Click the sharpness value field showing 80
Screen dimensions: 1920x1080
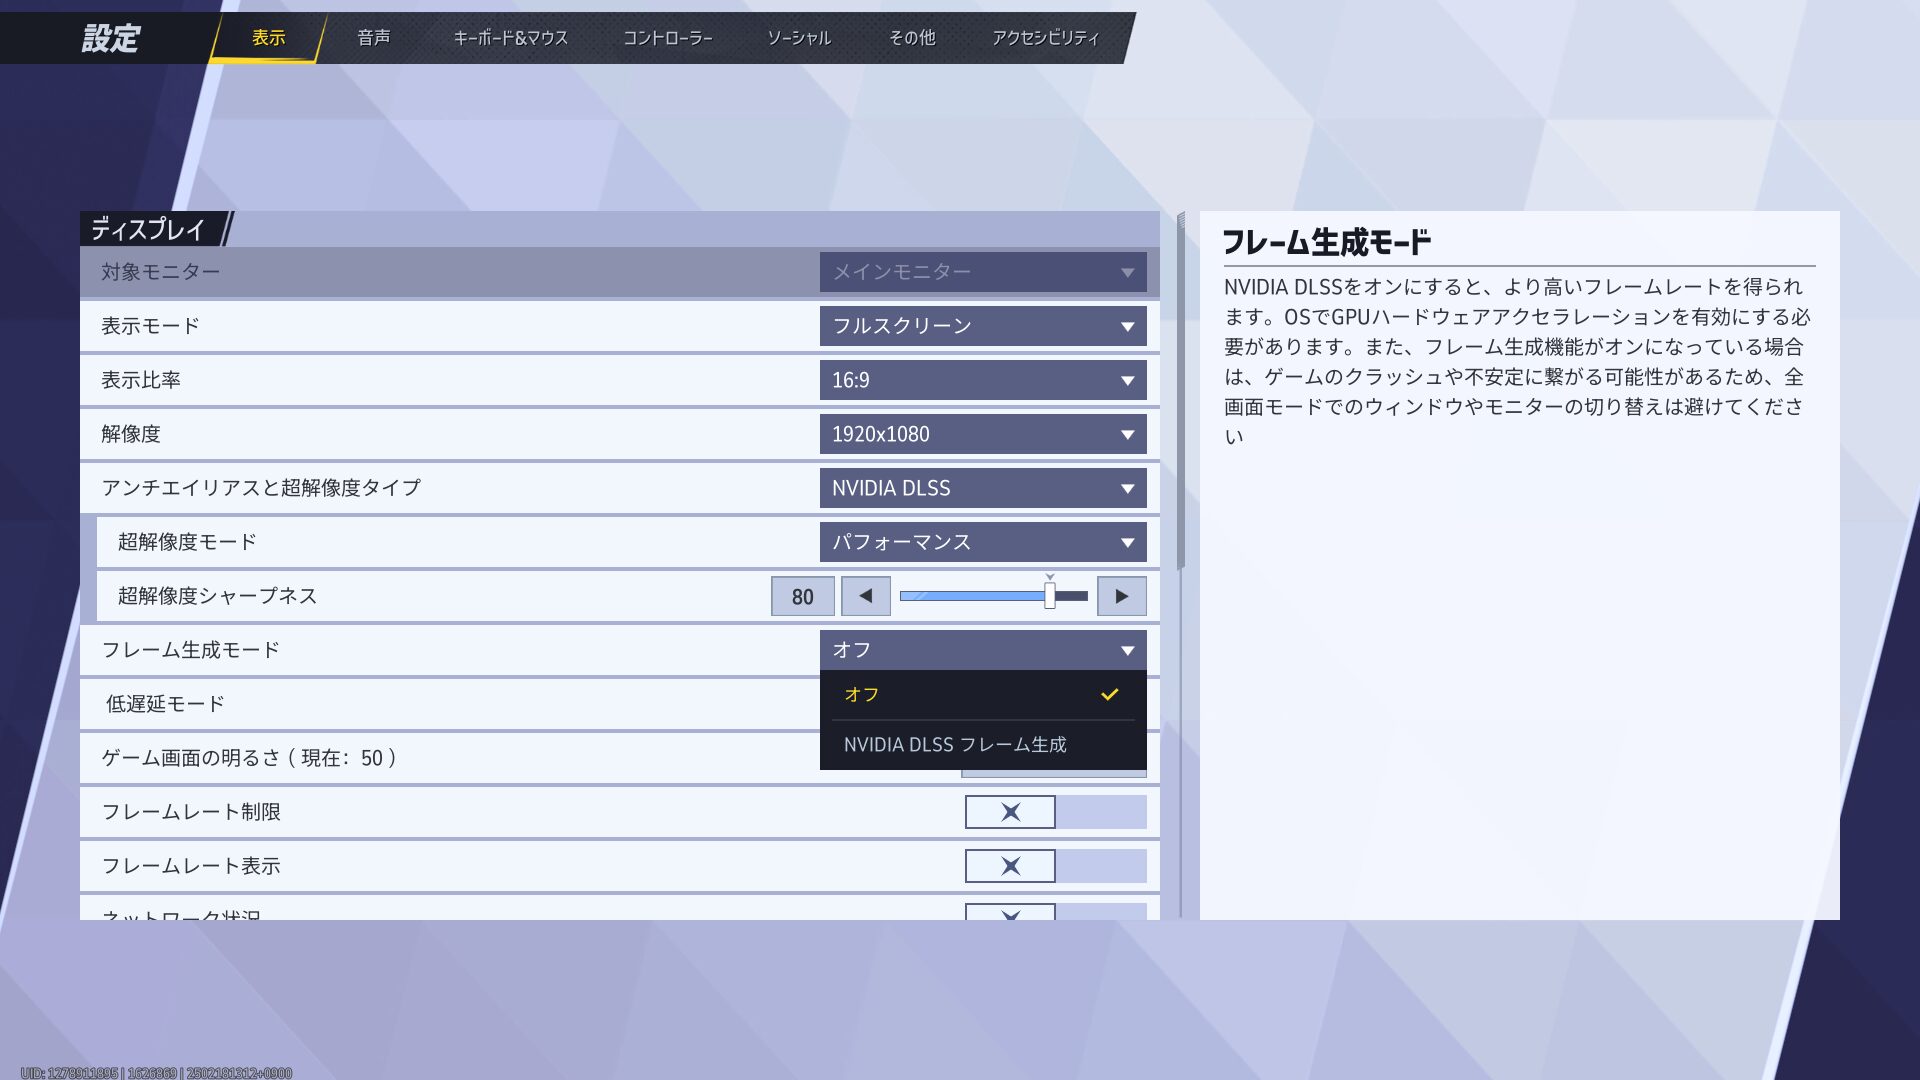pyautogui.click(x=802, y=597)
